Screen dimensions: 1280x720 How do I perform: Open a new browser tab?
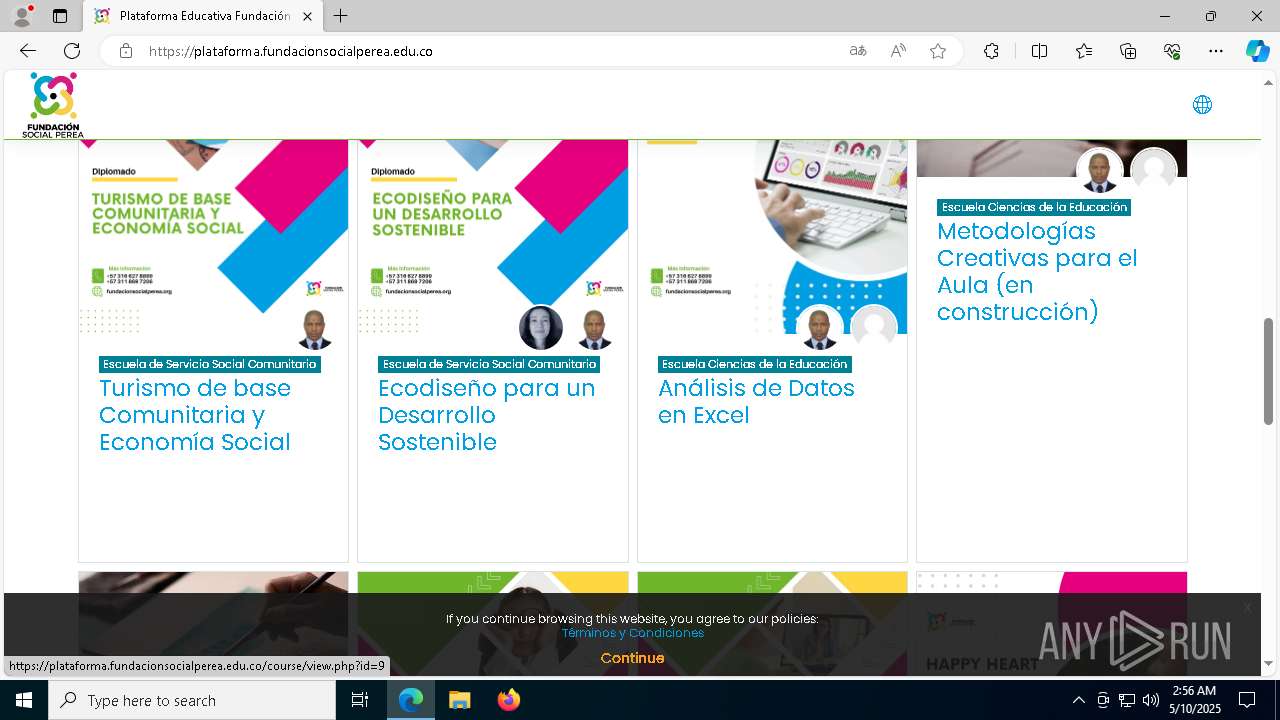(341, 16)
